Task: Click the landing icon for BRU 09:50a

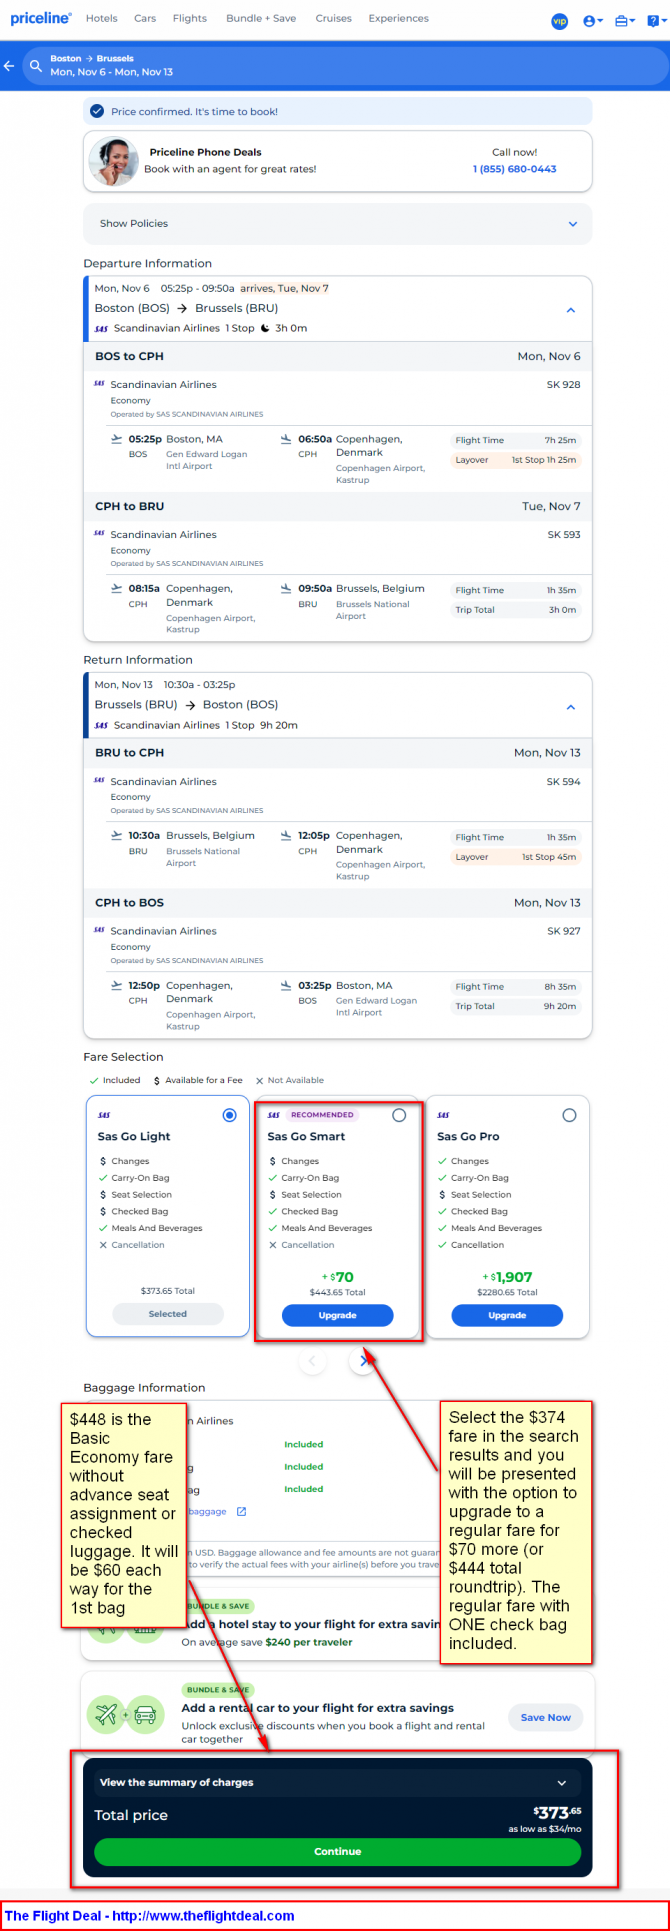Action: (286, 589)
